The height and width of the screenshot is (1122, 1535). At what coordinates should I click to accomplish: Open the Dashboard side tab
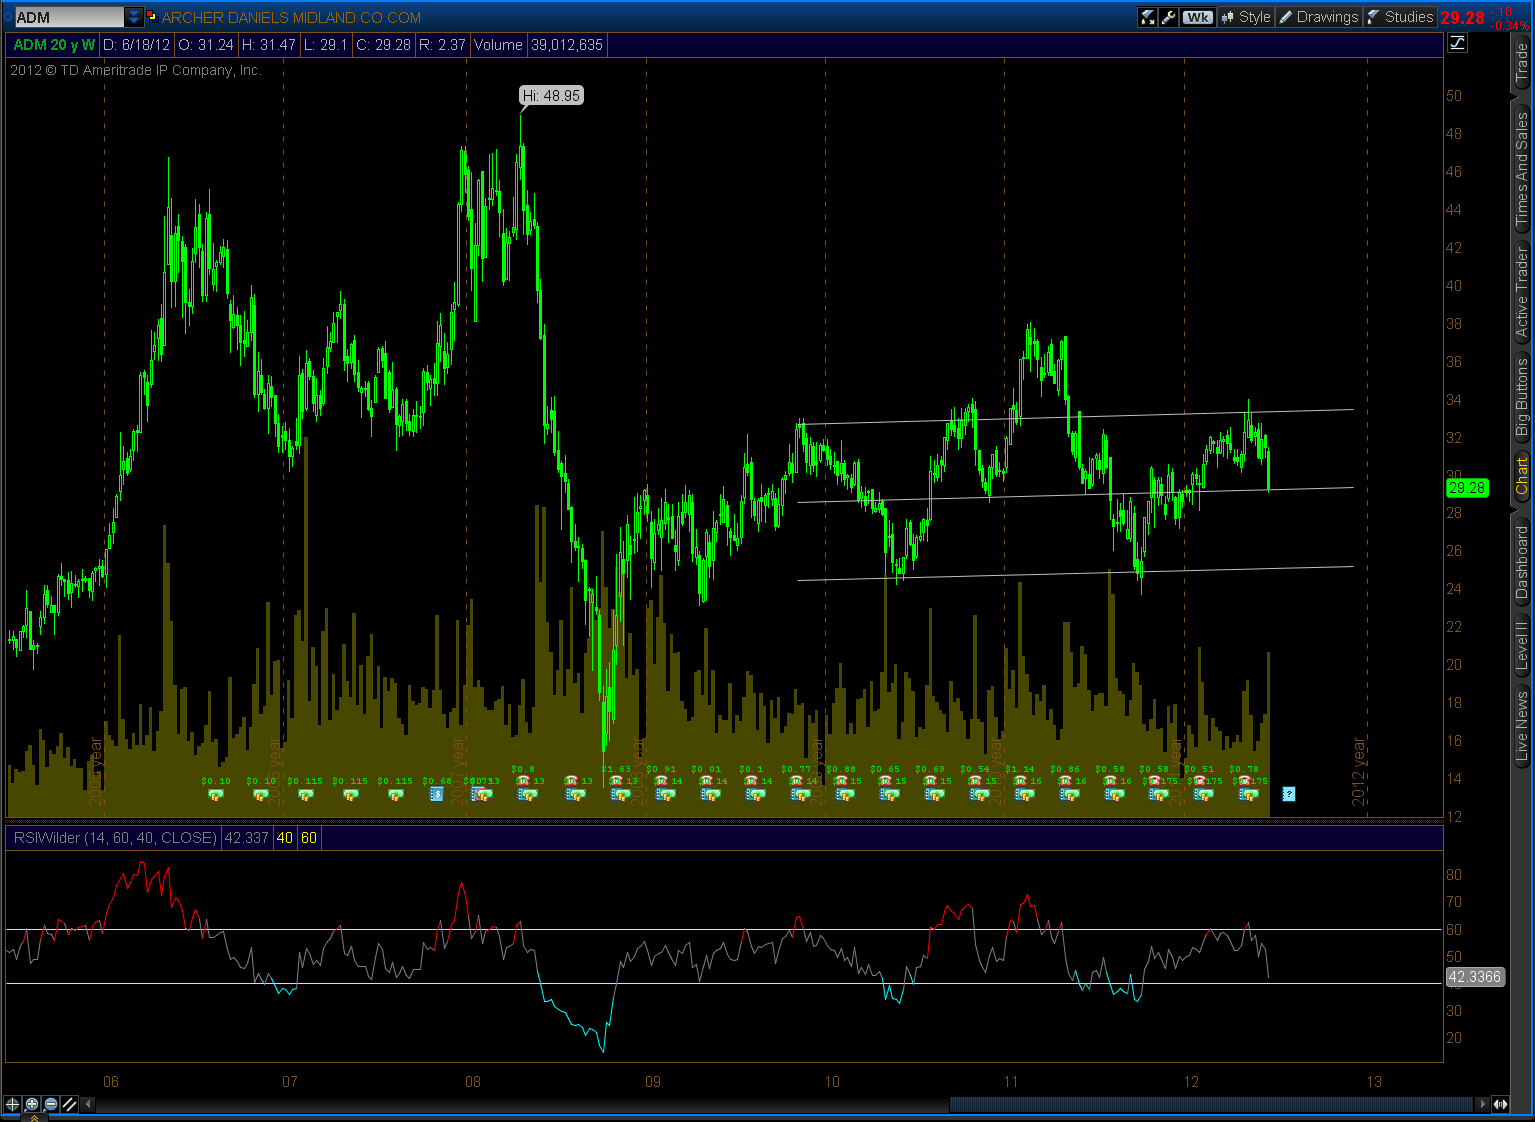coord(1522,562)
